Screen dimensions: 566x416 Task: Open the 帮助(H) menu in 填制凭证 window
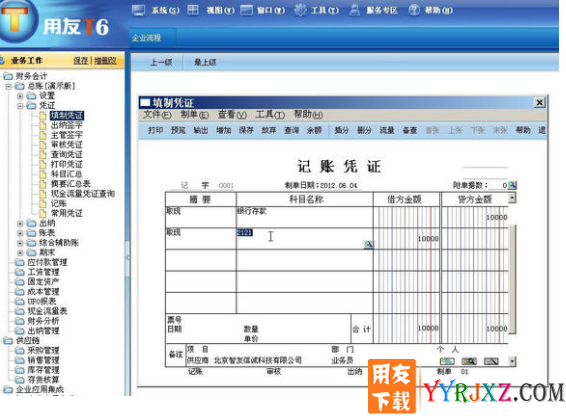308,115
